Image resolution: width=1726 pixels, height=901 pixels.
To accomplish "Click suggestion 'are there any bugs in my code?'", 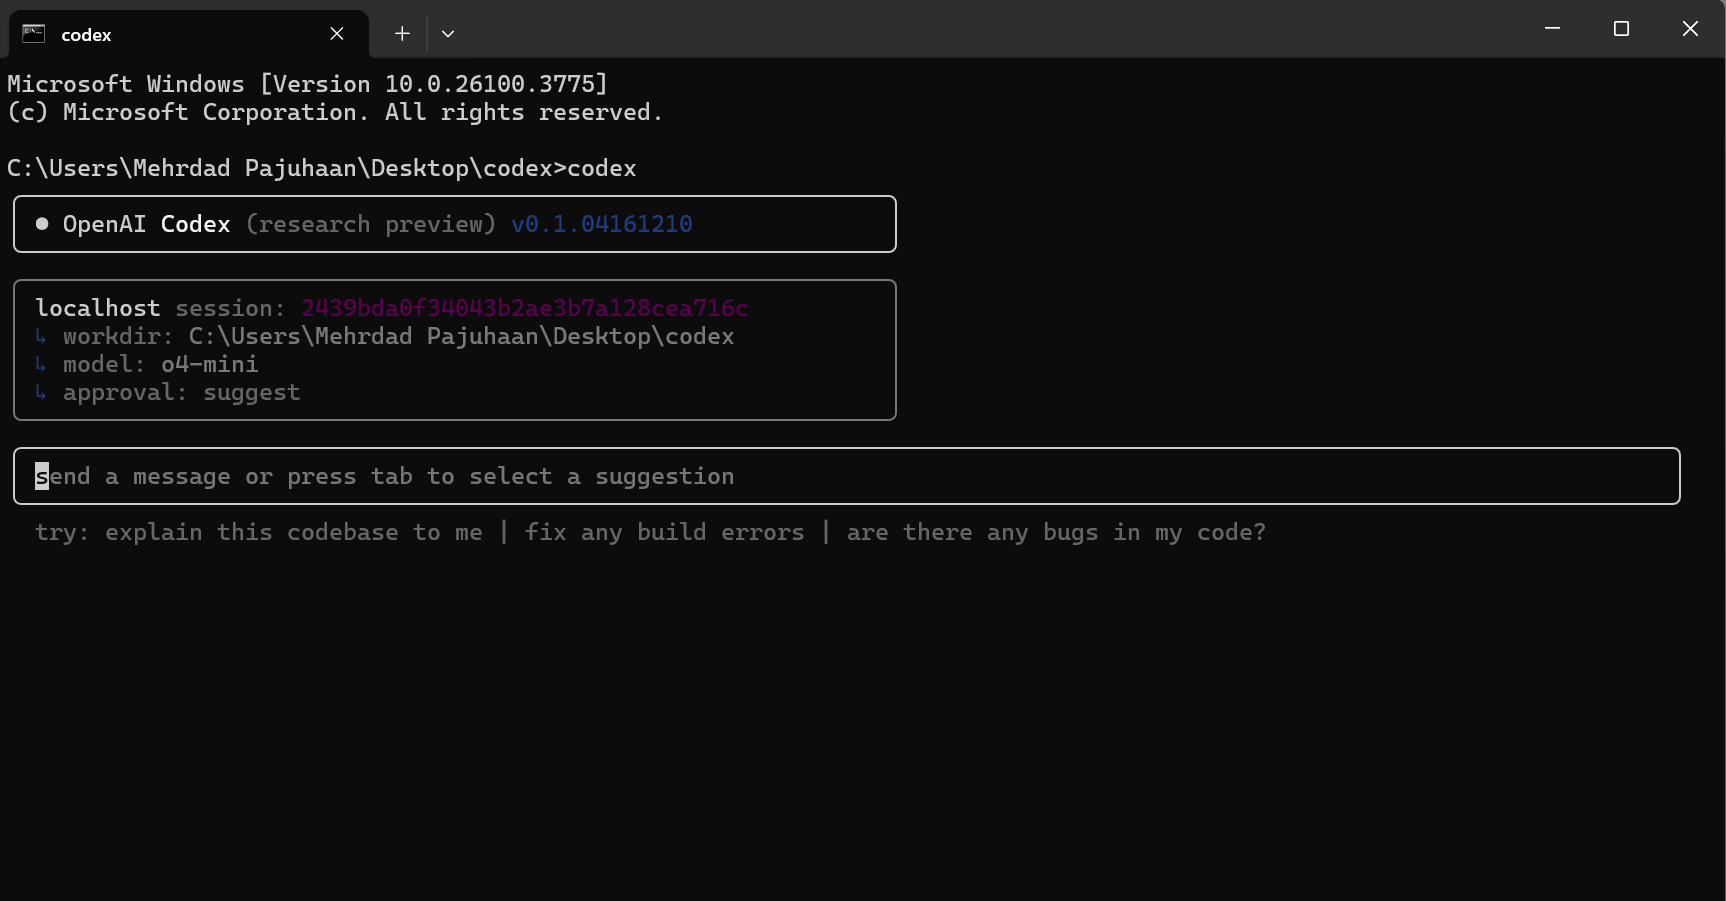I will [1056, 532].
